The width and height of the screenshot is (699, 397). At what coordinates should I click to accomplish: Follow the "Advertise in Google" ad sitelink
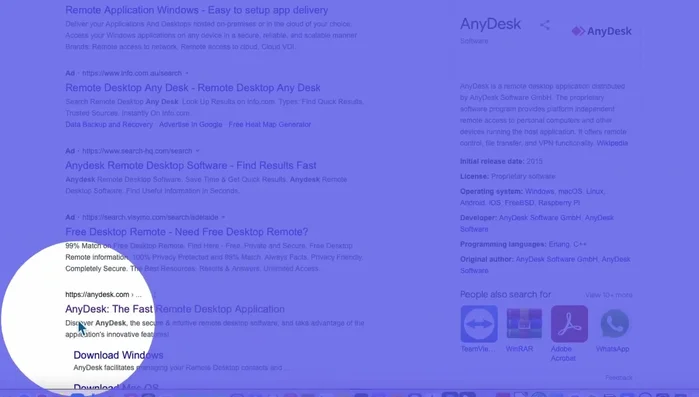pos(190,124)
